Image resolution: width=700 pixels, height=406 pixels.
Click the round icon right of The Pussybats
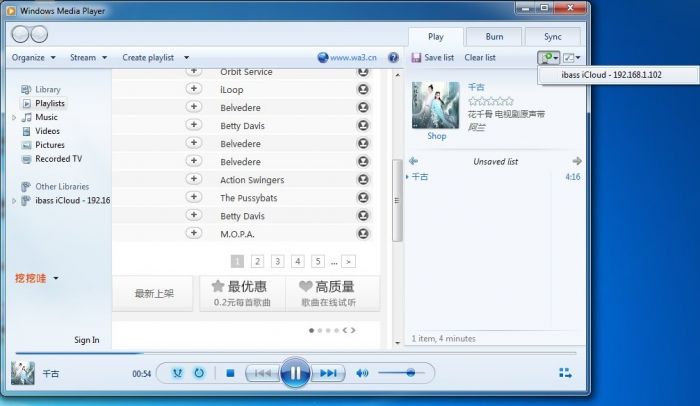coord(363,197)
